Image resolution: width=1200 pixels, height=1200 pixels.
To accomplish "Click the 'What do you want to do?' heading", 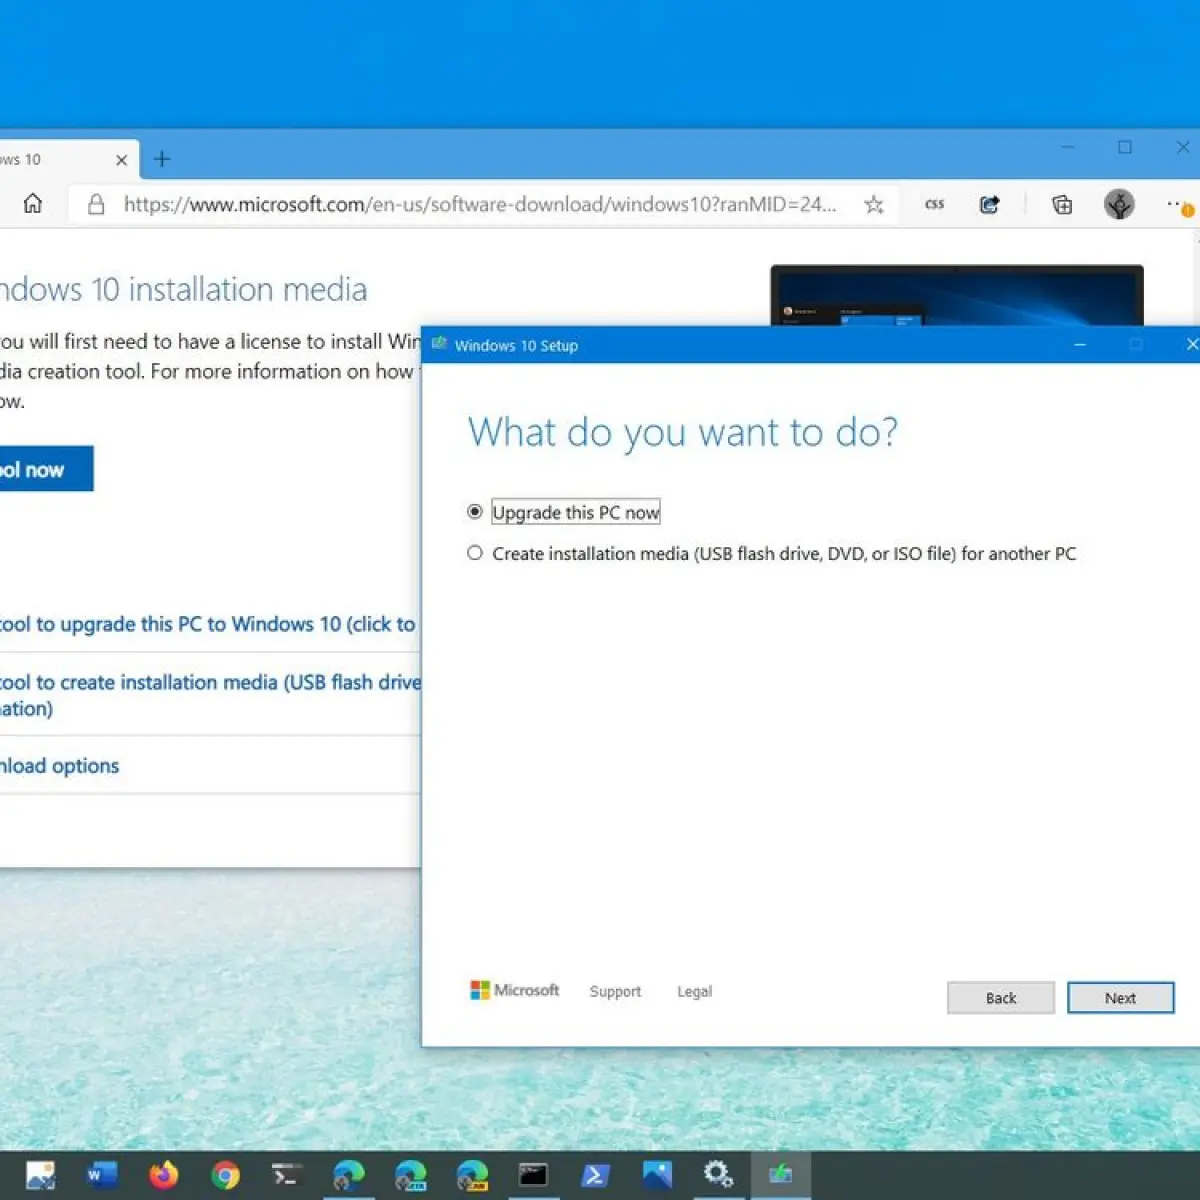I will click(683, 433).
